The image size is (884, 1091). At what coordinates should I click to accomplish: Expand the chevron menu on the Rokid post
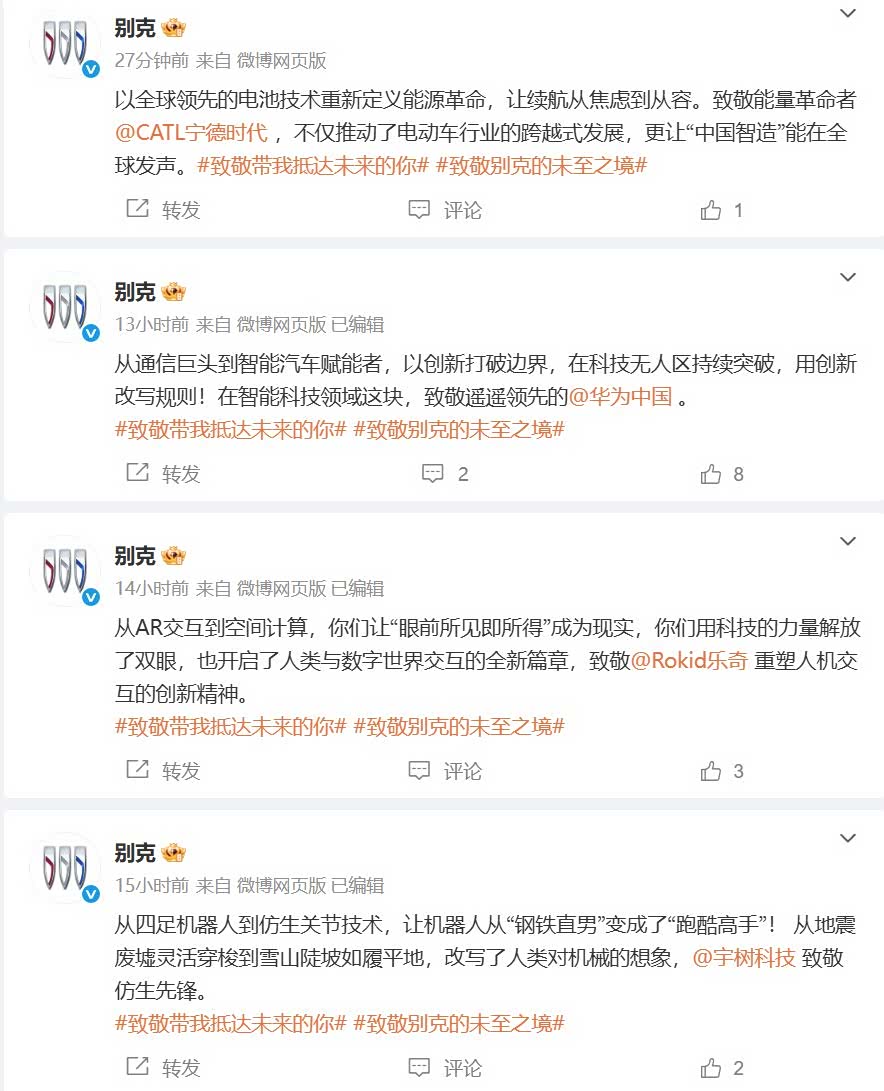click(x=848, y=541)
